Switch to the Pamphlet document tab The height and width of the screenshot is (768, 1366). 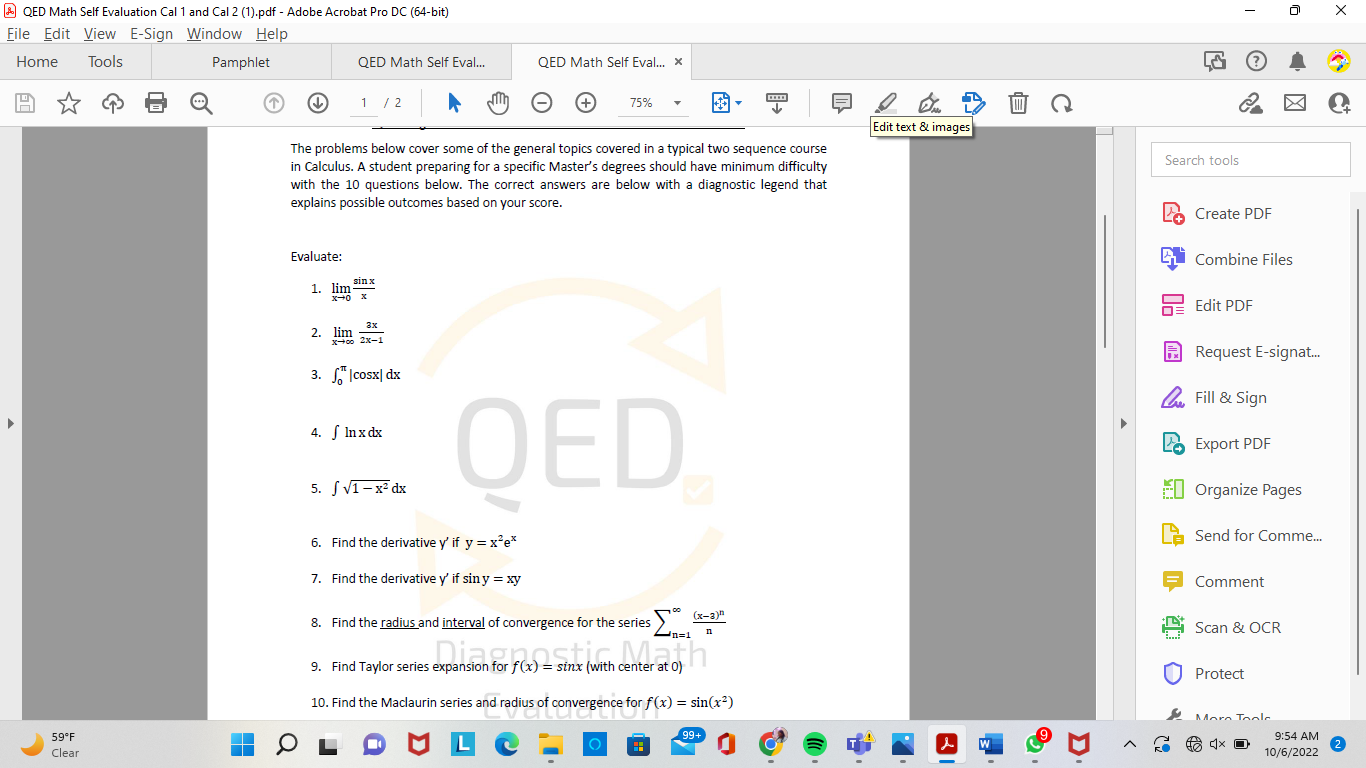tap(240, 61)
